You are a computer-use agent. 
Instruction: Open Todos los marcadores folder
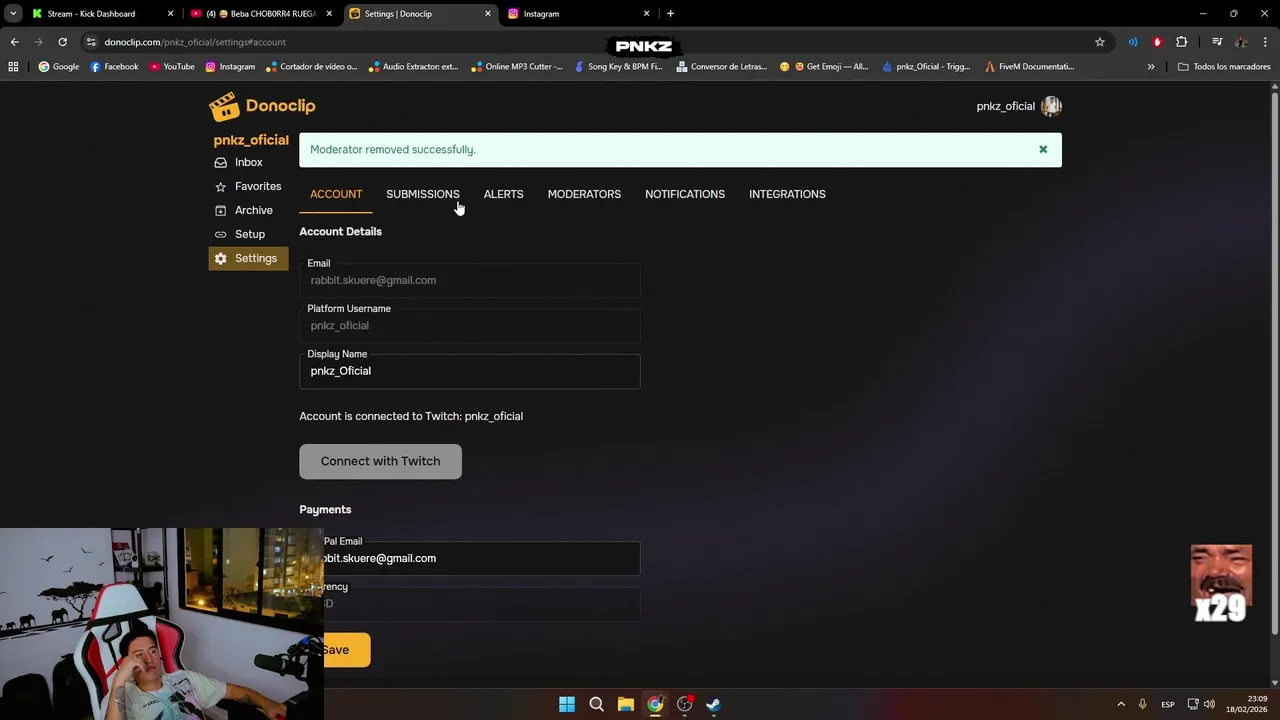click(1225, 67)
